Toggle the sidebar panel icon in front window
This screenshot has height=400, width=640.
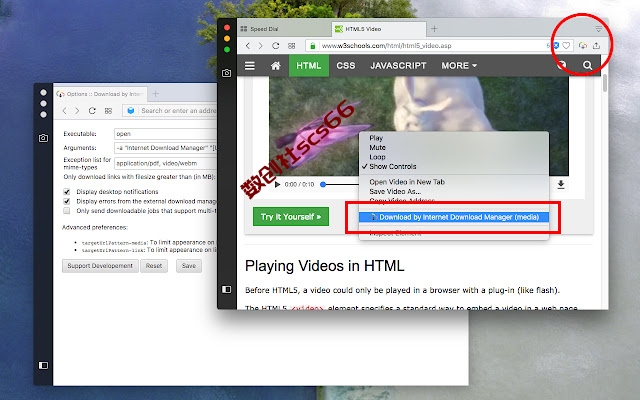(x=227, y=289)
